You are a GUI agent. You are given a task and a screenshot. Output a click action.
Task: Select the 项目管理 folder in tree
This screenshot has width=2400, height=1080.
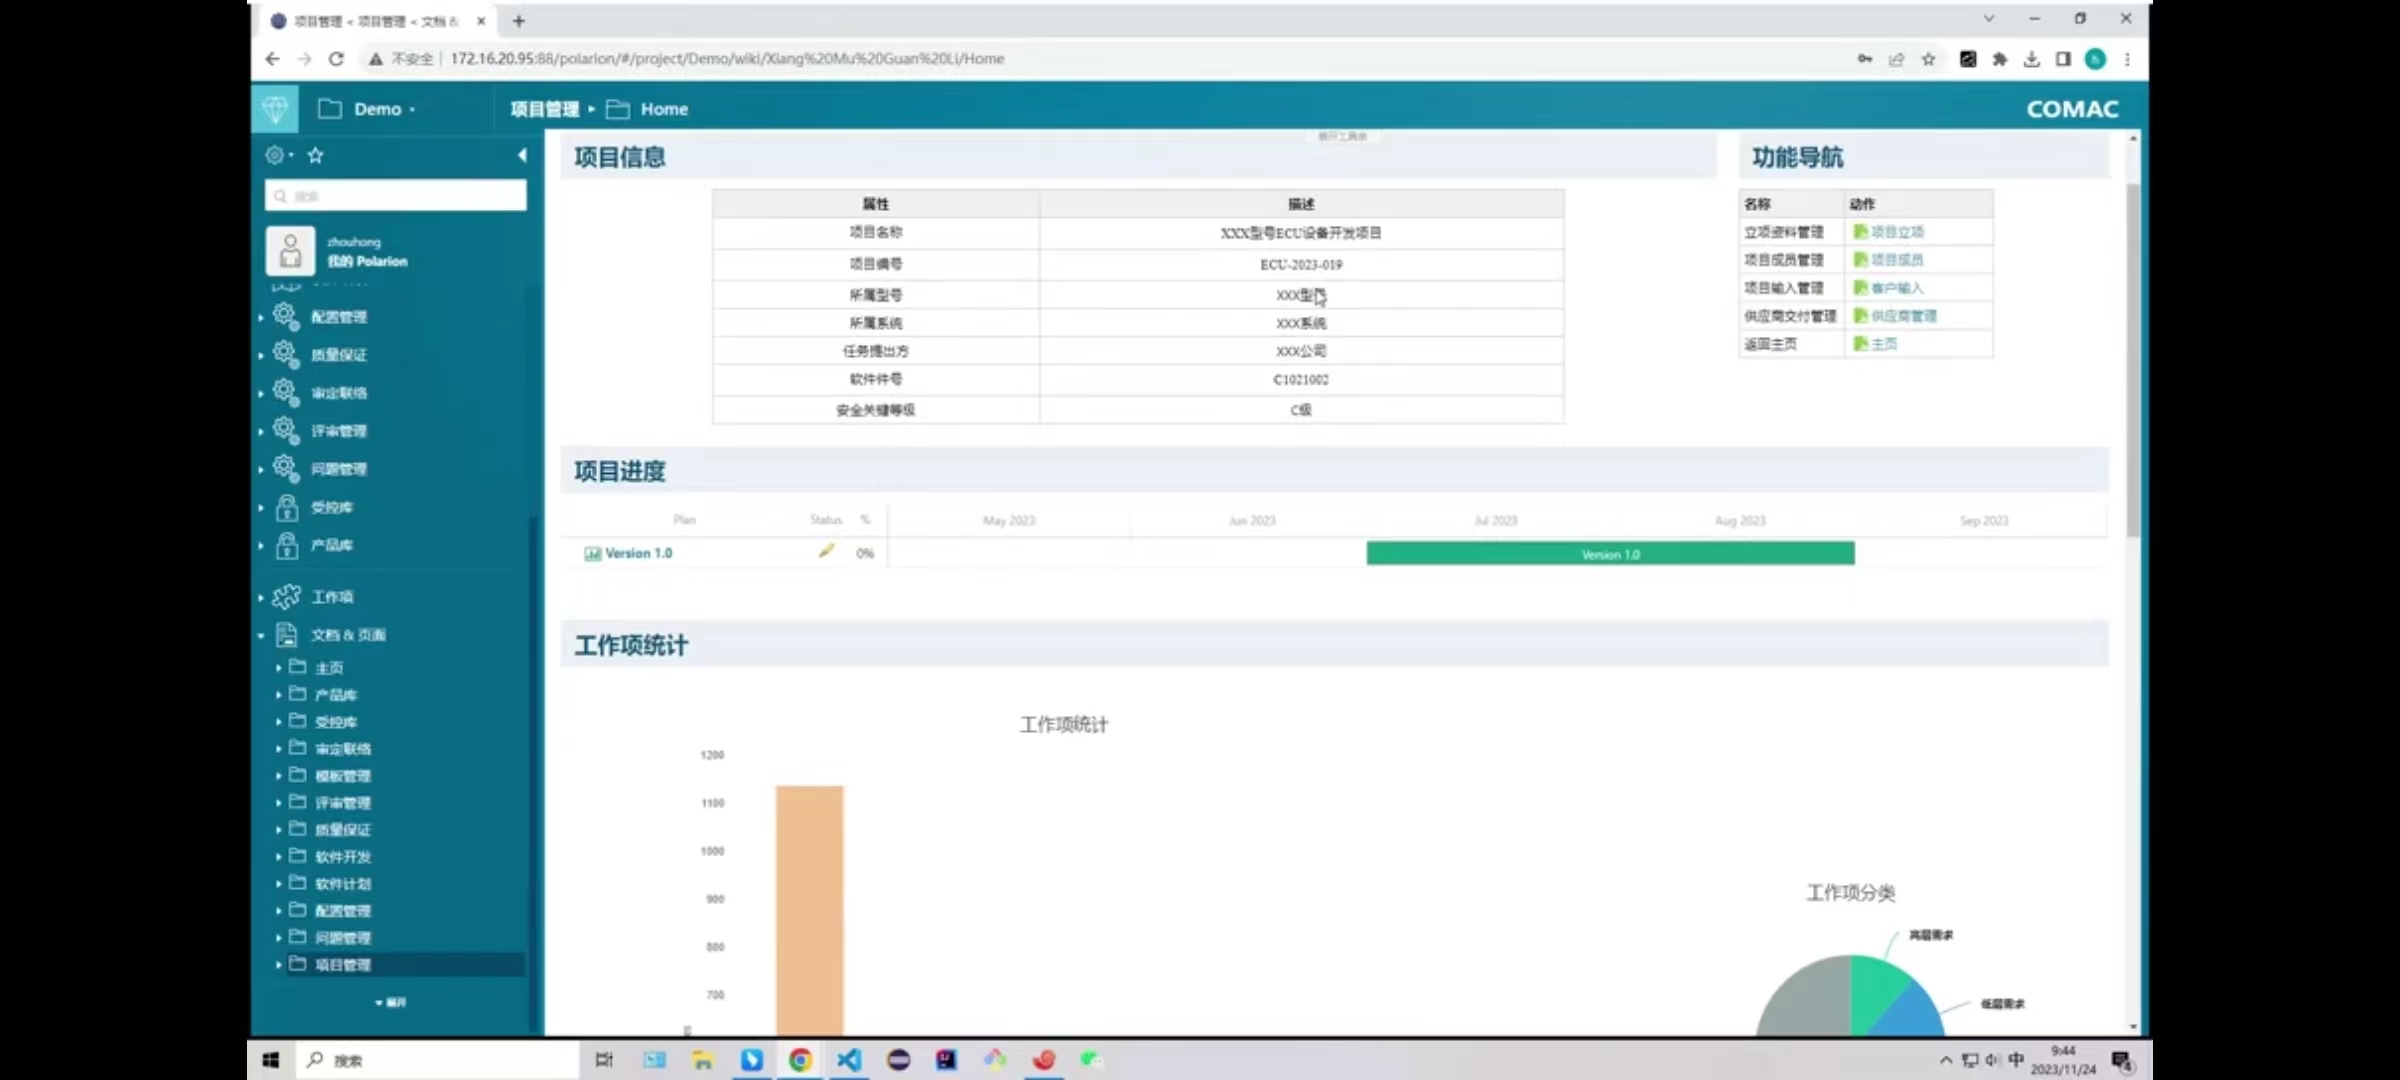tap(343, 965)
